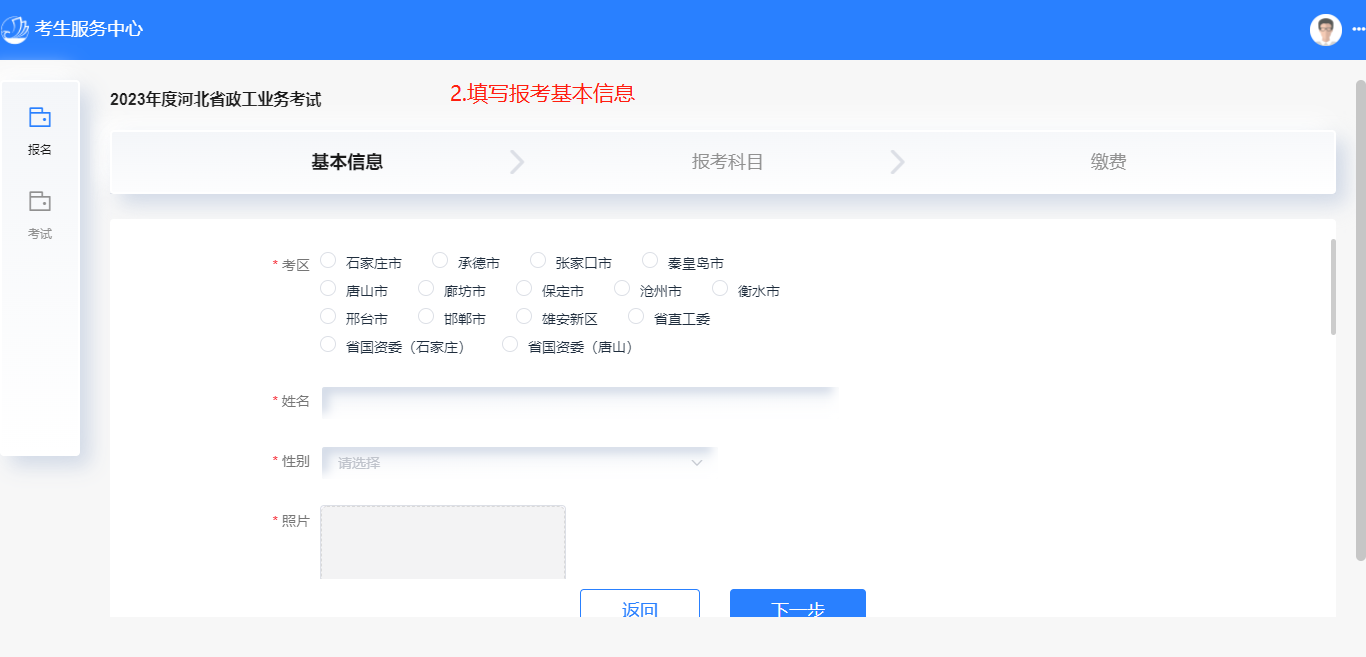Switch to 报考科目 step tab
The width and height of the screenshot is (1366, 657).
coord(727,162)
